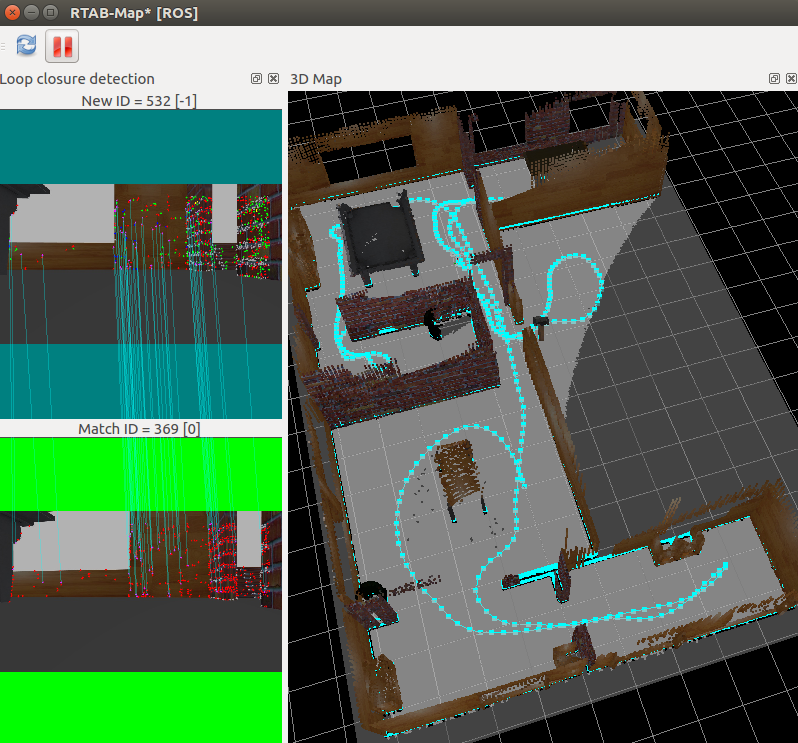The width and height of the screenshot is (798, 743).
Task: Click the 3D Map panel title
Action: [316, 78]
